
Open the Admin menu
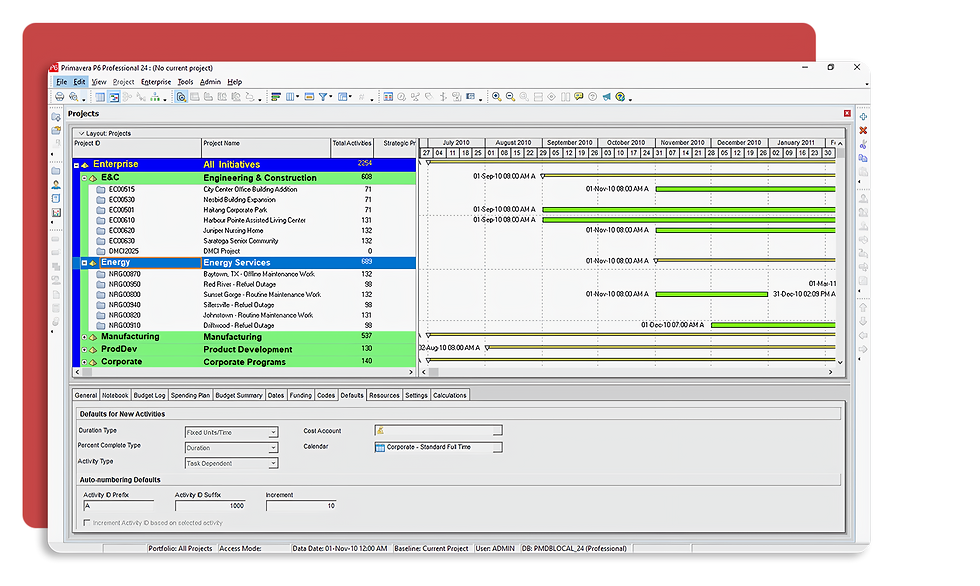click(210, 82)
